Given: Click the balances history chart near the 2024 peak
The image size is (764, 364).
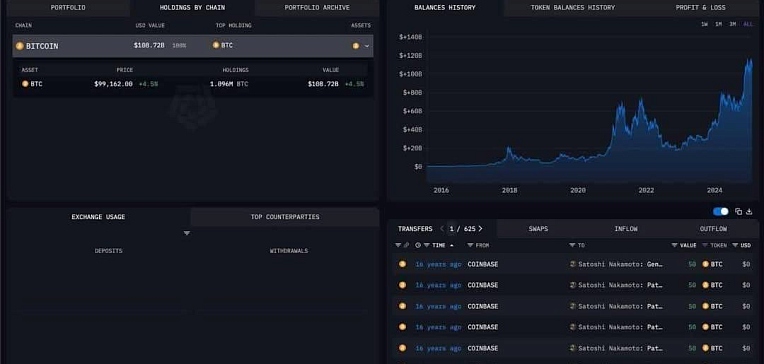Looking at the screenshot, I should pyautogui.click(x=748, y=63).
